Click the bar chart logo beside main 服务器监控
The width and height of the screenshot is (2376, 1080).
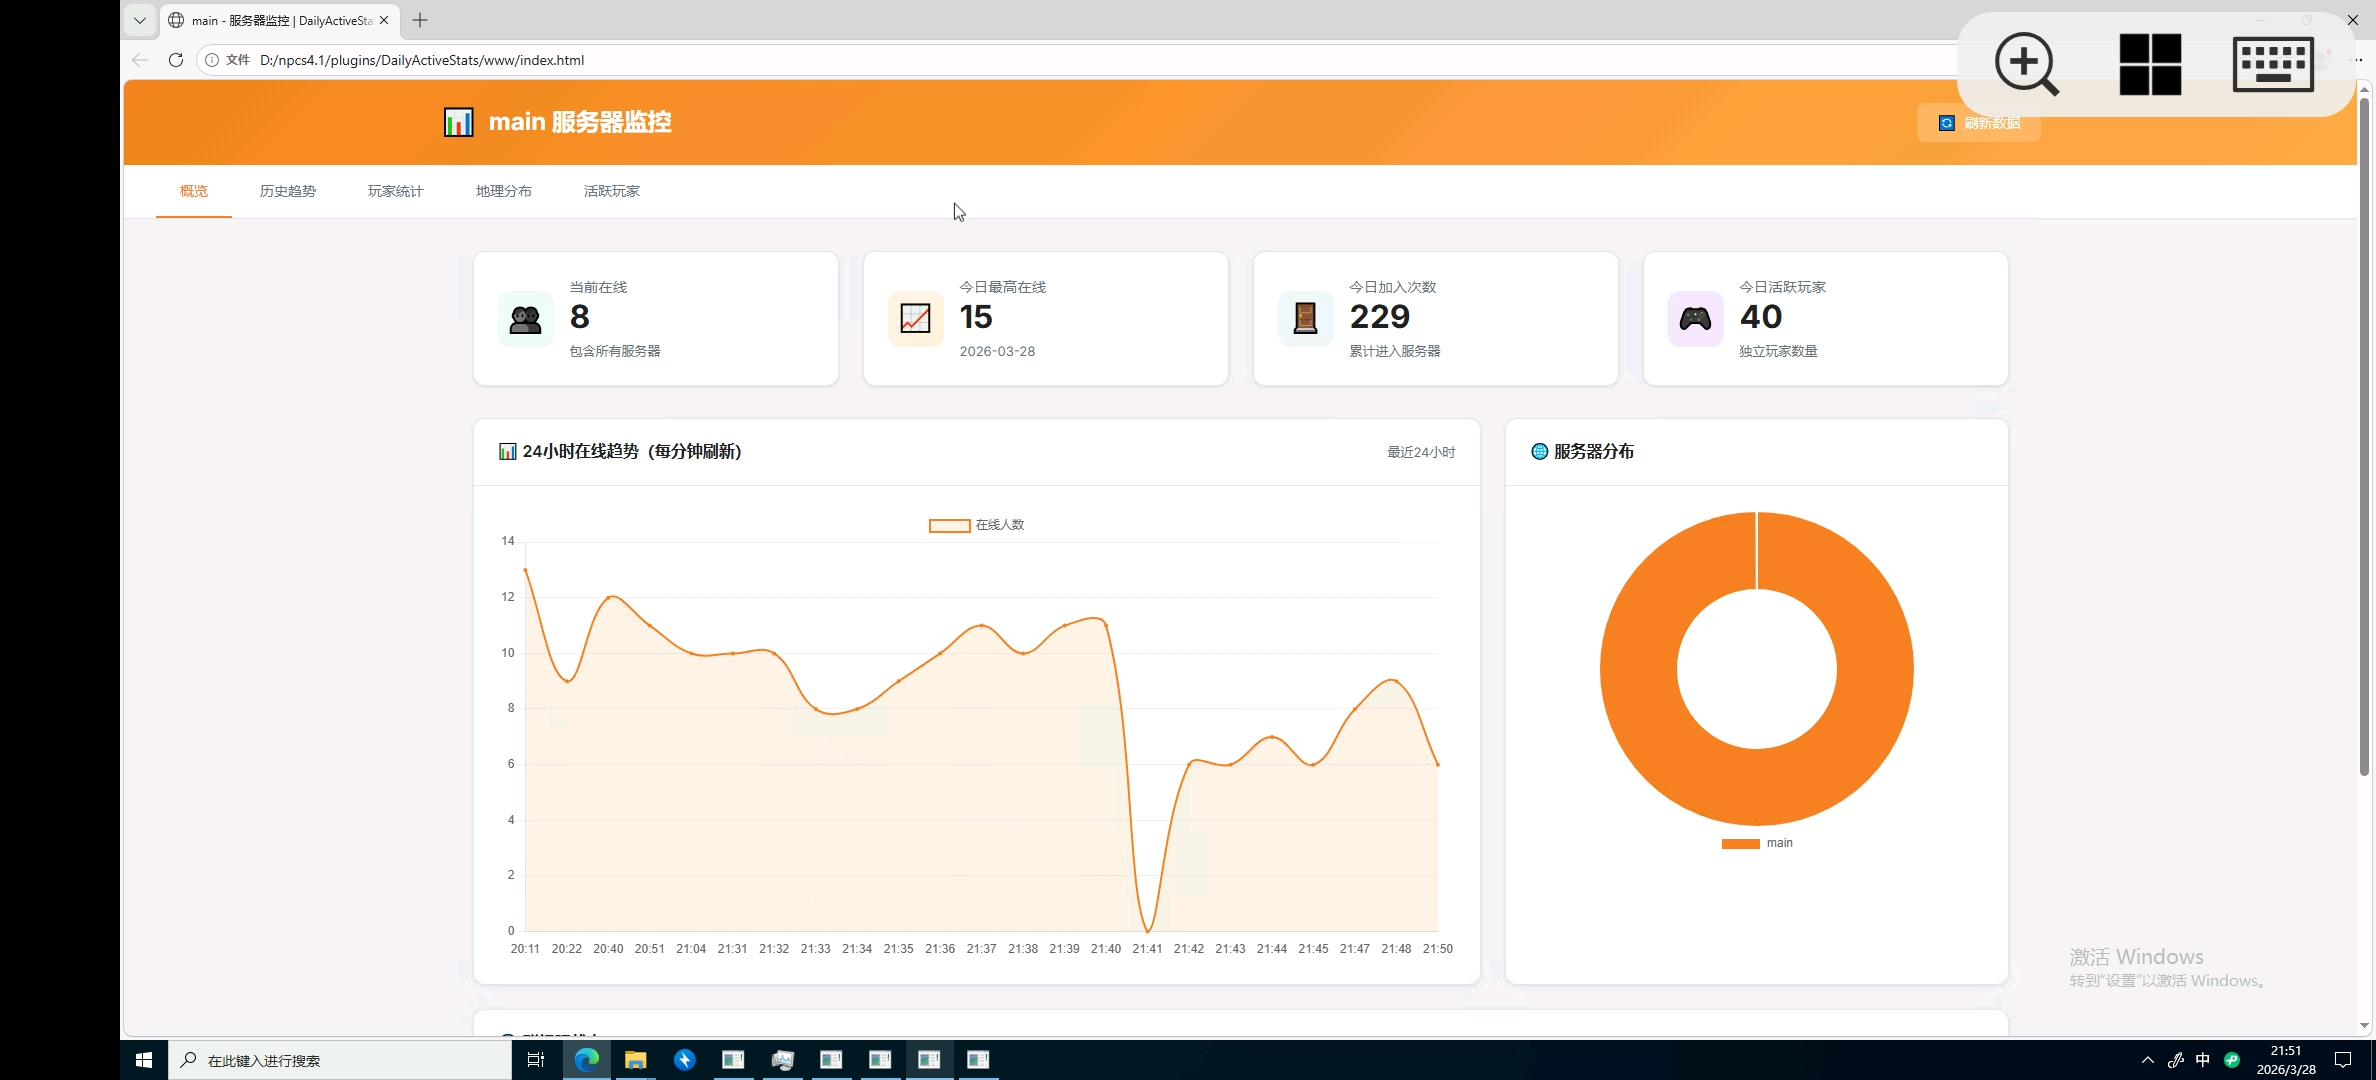point(458,122)
